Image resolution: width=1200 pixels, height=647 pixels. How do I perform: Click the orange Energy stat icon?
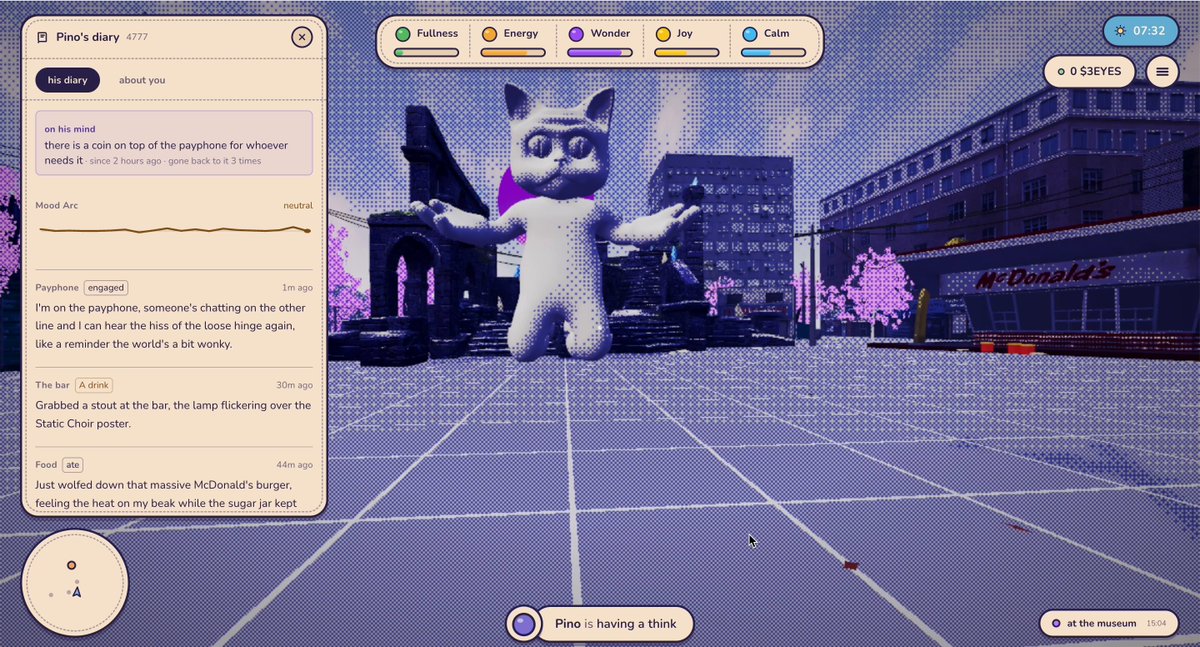point(489,34)
